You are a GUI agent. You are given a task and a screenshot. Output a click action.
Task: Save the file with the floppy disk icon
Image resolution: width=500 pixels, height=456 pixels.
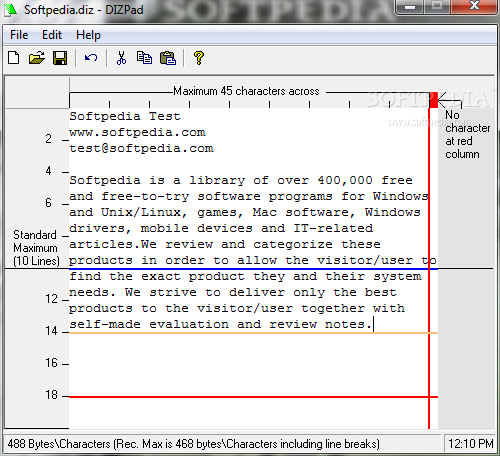(x=60, y=58)
